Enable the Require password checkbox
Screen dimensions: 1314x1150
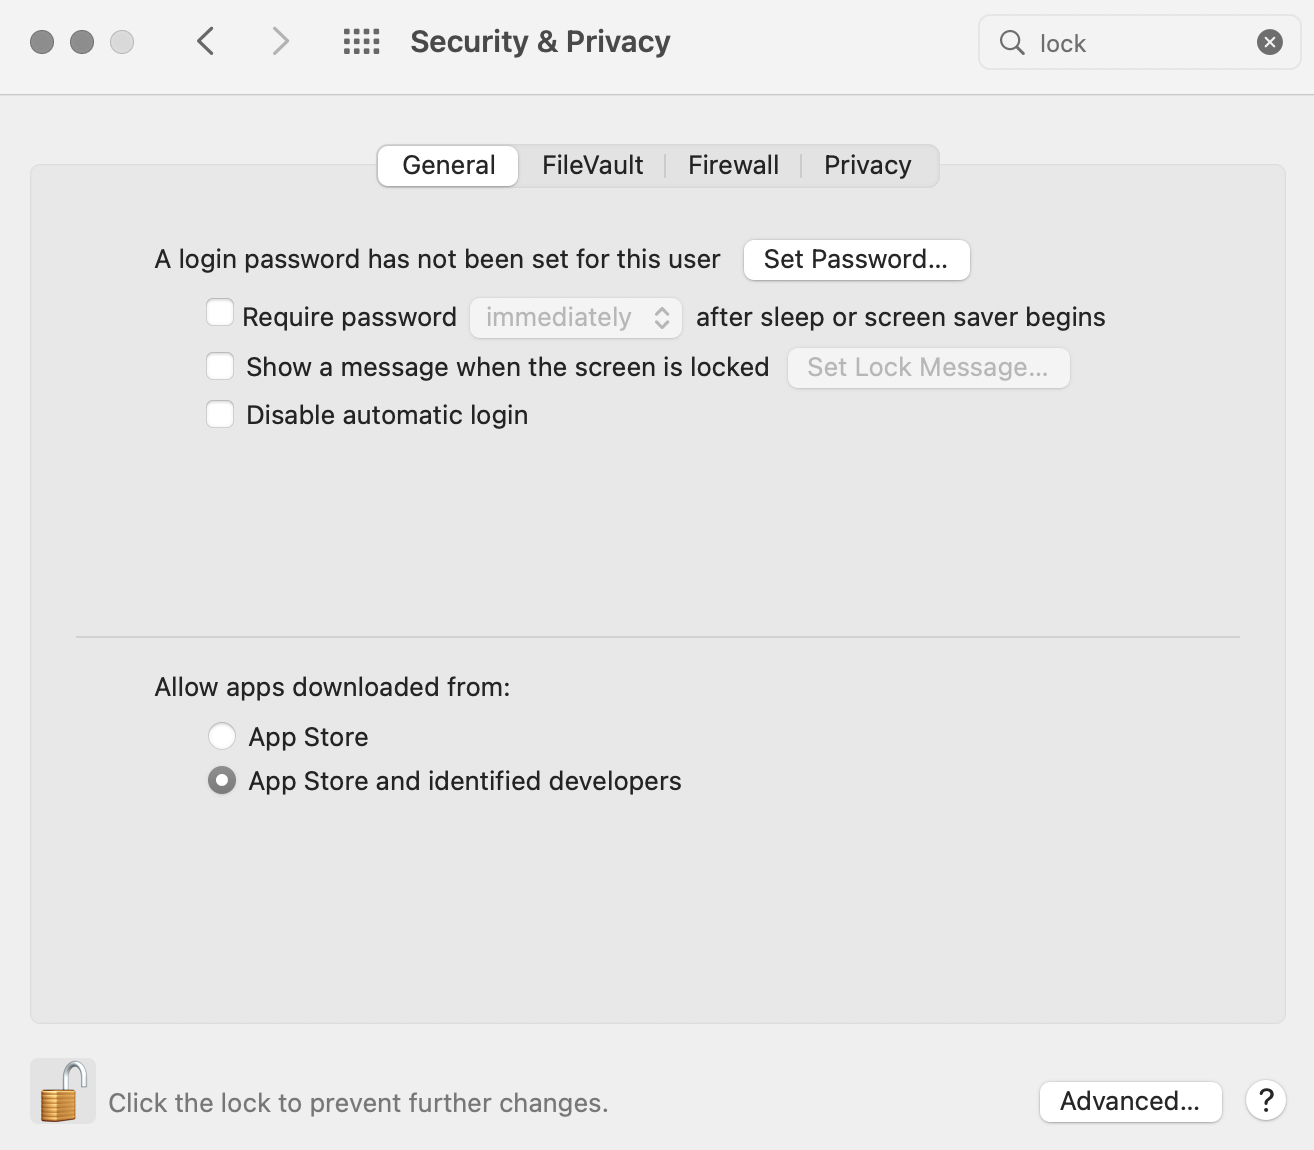pyautogui.click(x=220, y=314)
